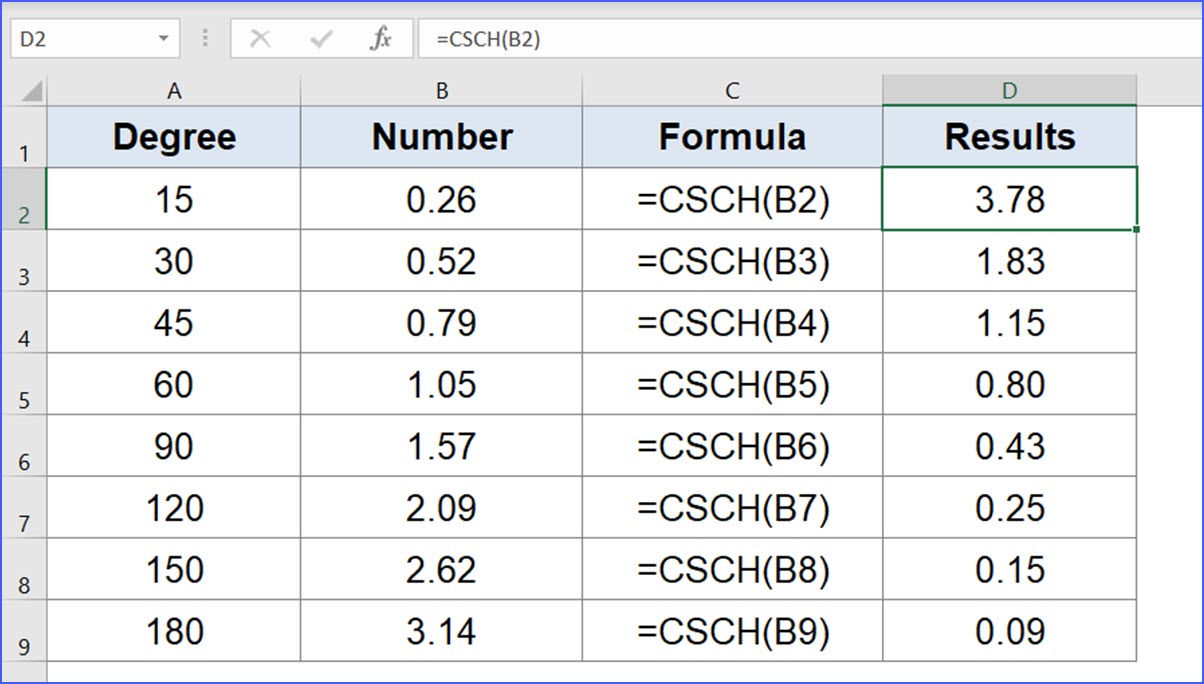
Task: Select column header A
Action: pos(174,90)
